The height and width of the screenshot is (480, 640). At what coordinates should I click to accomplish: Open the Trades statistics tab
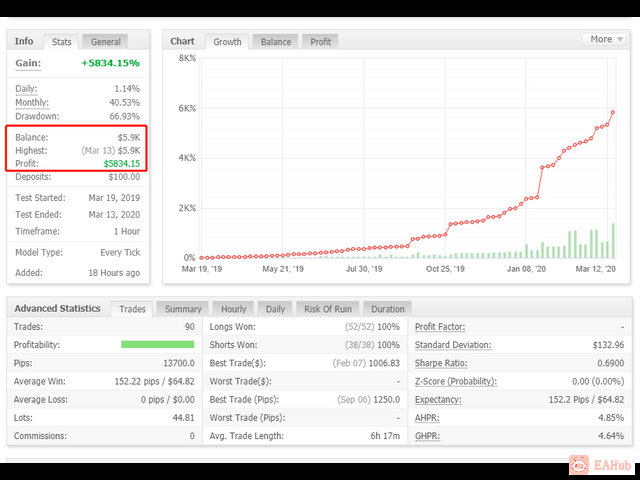point(132,309)
